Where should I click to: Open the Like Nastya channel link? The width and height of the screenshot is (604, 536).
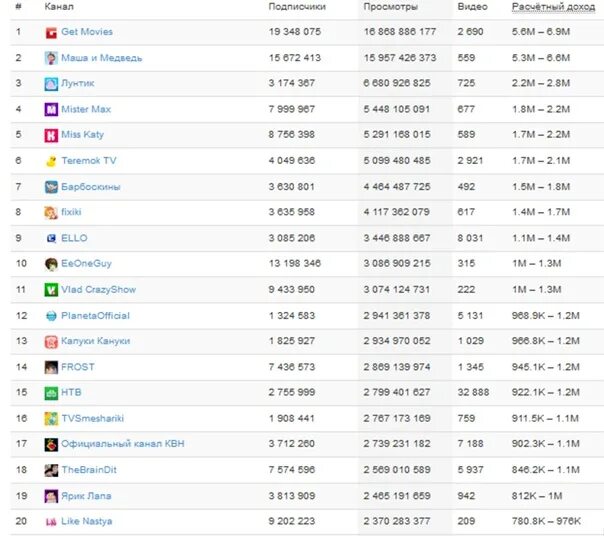[x=87, y=521]
